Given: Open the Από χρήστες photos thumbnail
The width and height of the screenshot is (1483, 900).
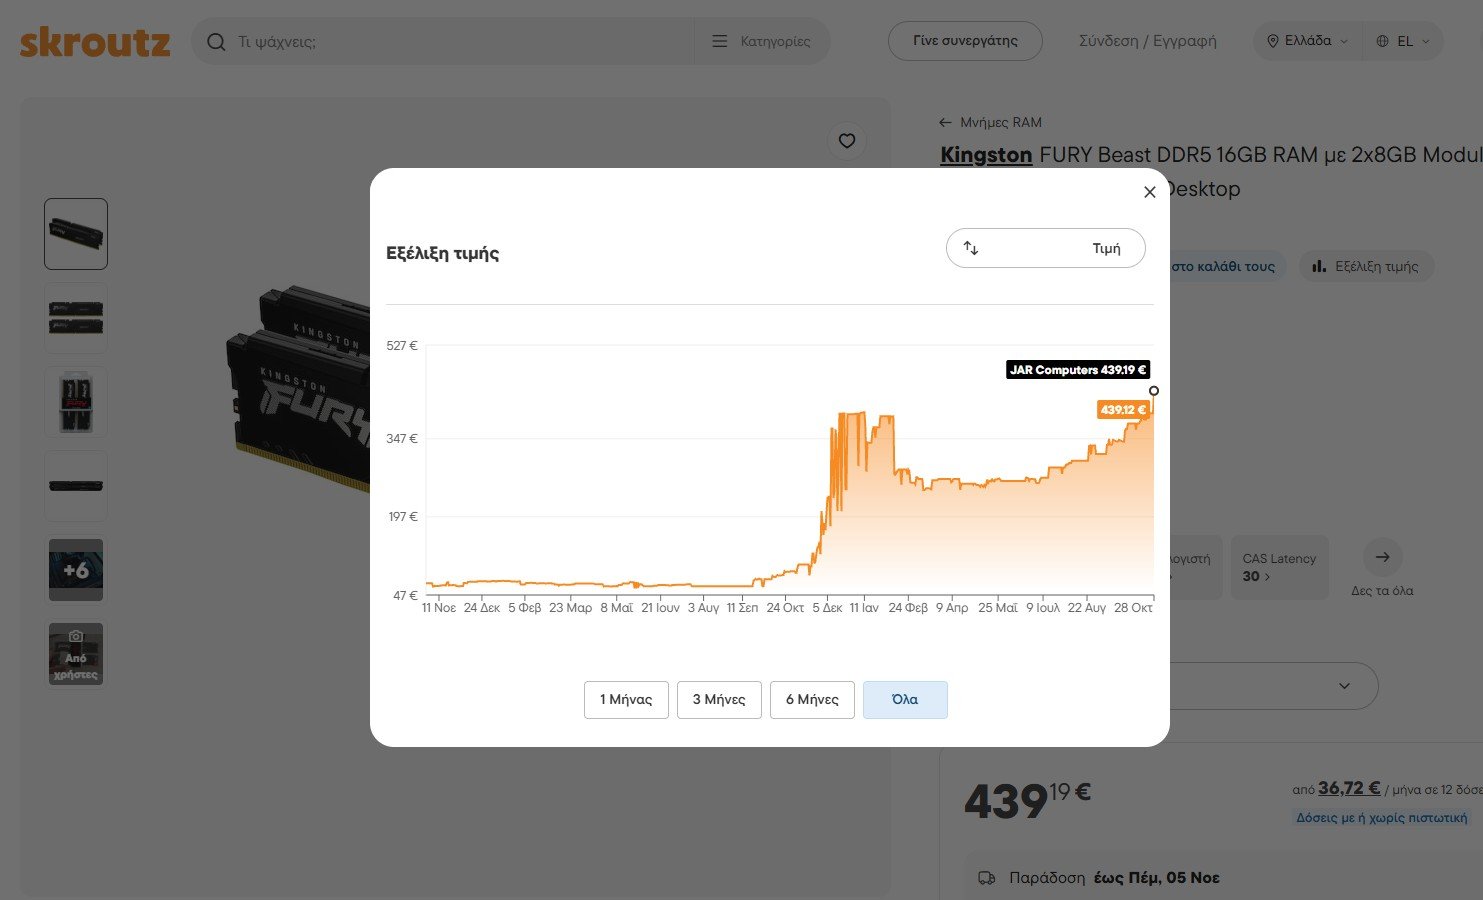Looking at the screenshot, I should click(76, 654).
